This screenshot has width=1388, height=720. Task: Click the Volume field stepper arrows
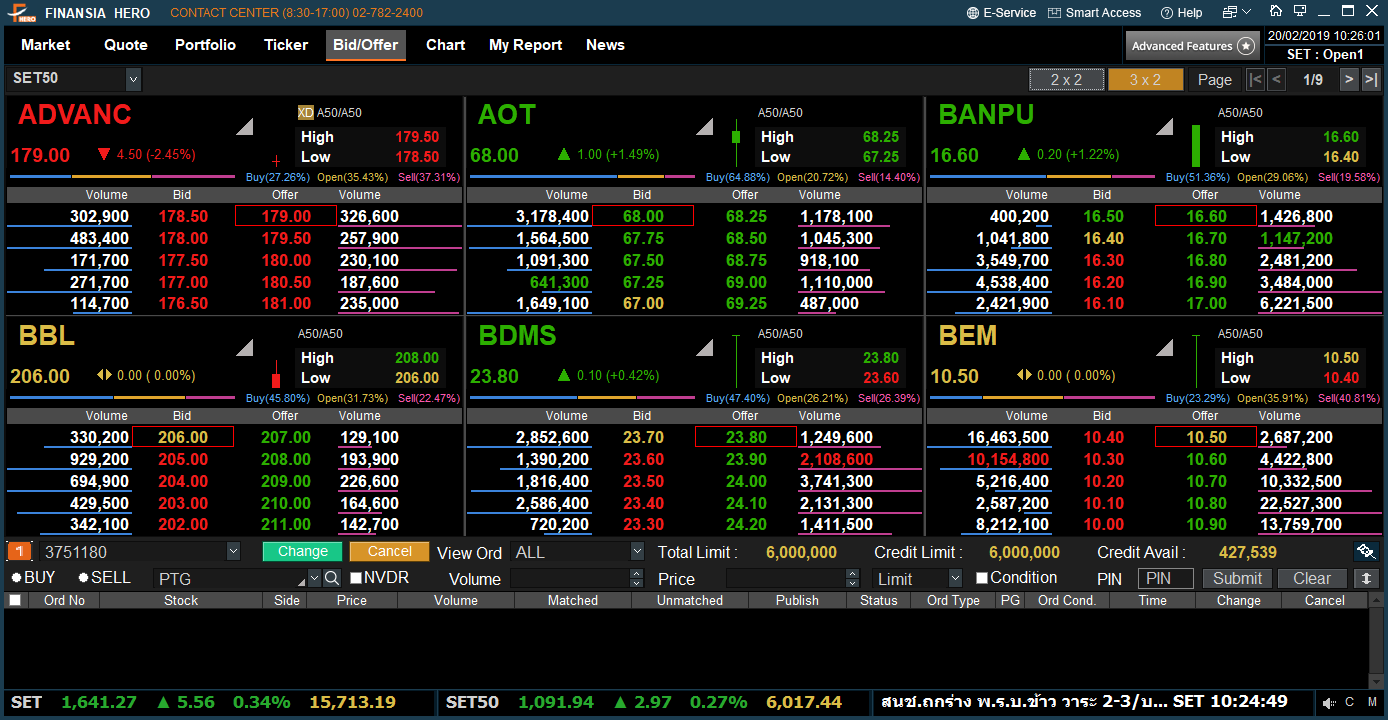pos(637,578)
